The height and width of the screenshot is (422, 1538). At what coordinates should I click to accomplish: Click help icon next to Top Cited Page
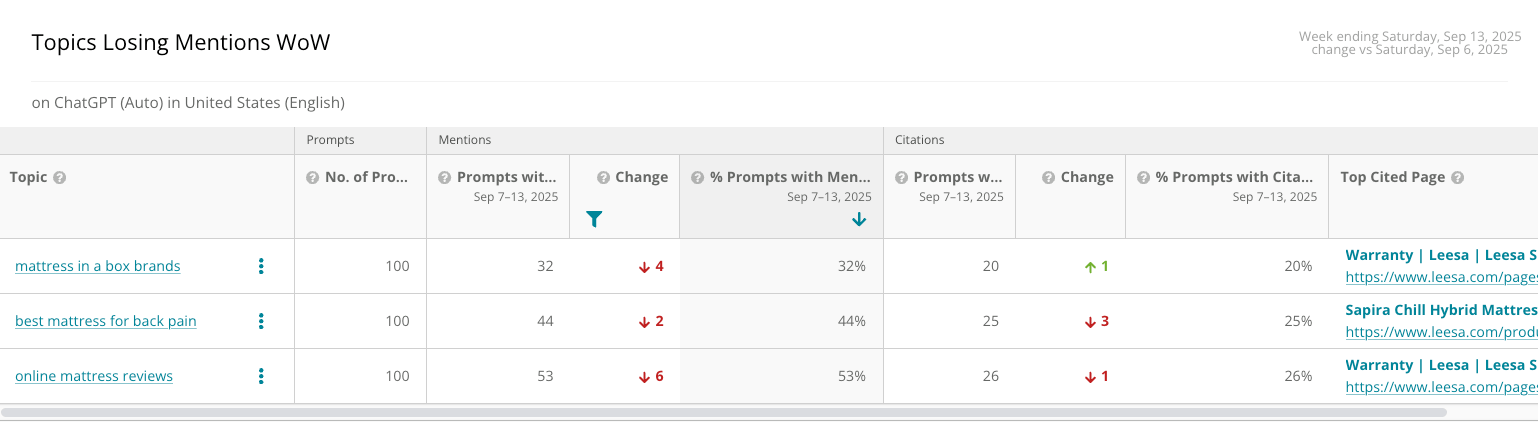[1457, 178]
